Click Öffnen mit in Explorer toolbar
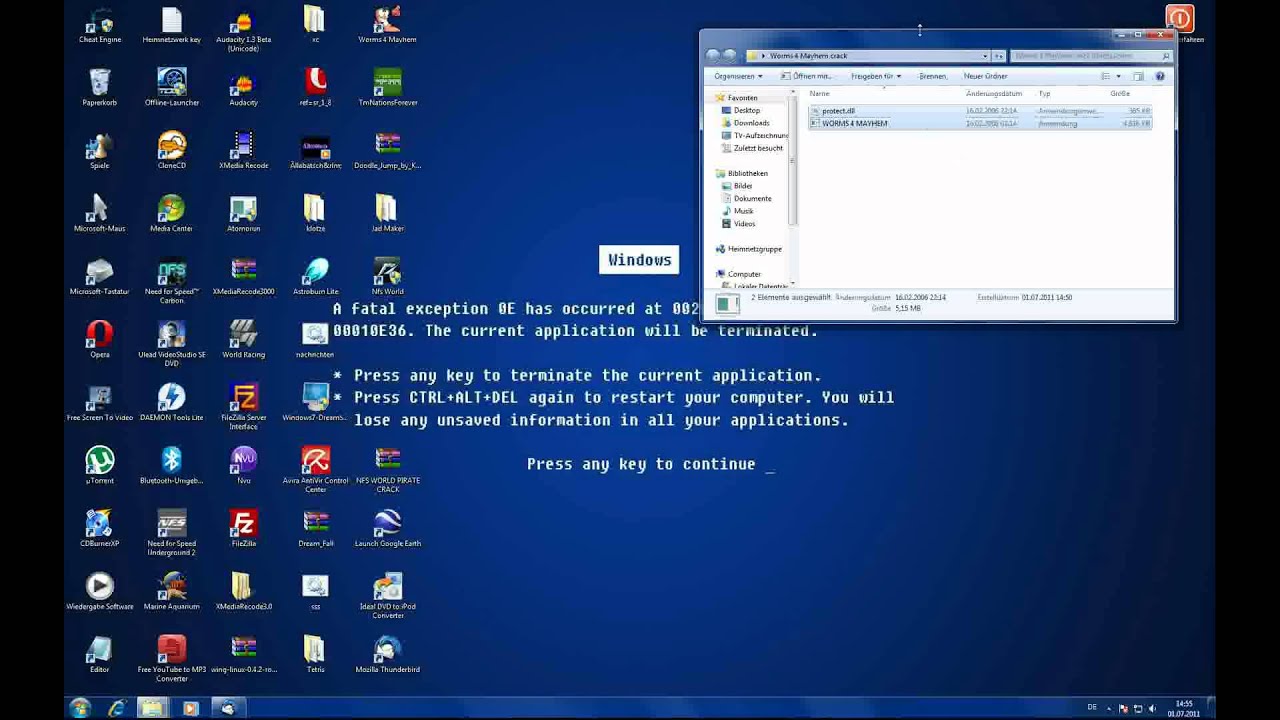The width and height of the screenshot is (1280, 720). (x=807, y=76)
